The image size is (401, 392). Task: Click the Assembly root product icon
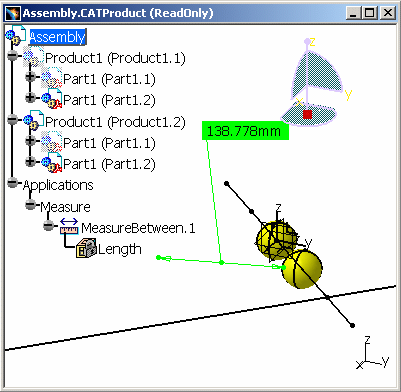coord(16,35)
